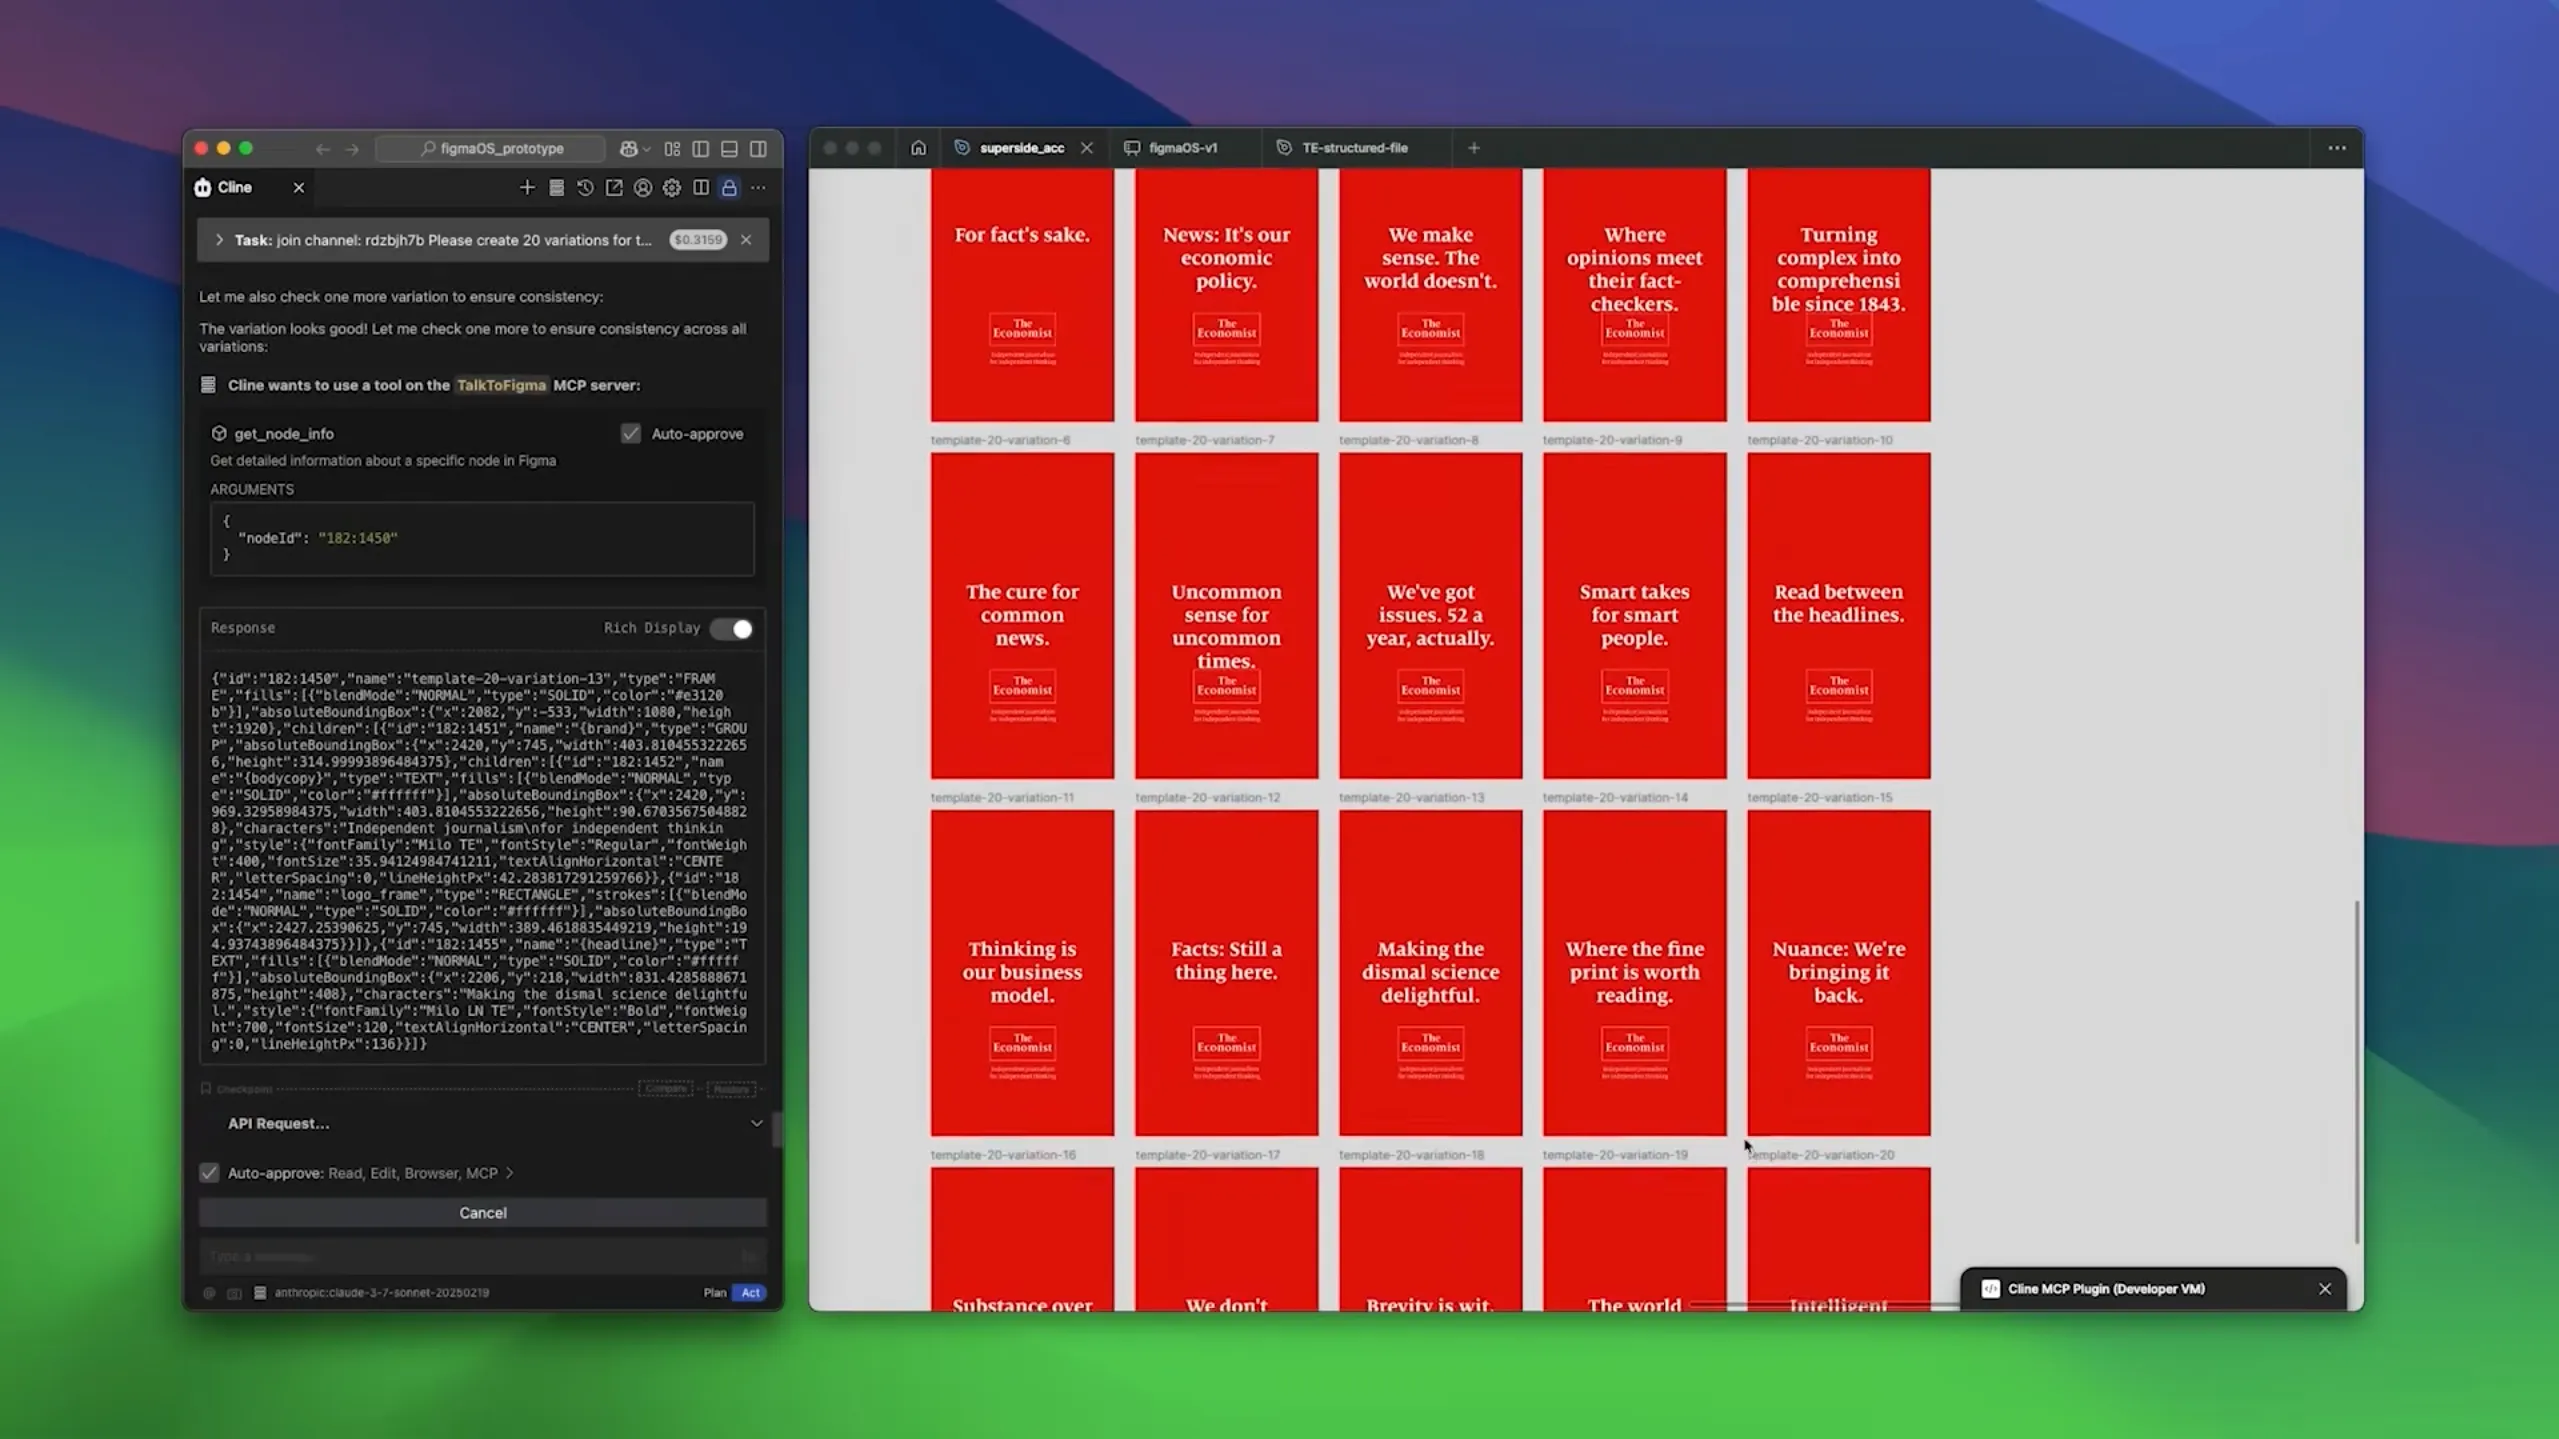Open task history clock icon
This screenshot has width=2559, height=1439.
tap(585, 187)
